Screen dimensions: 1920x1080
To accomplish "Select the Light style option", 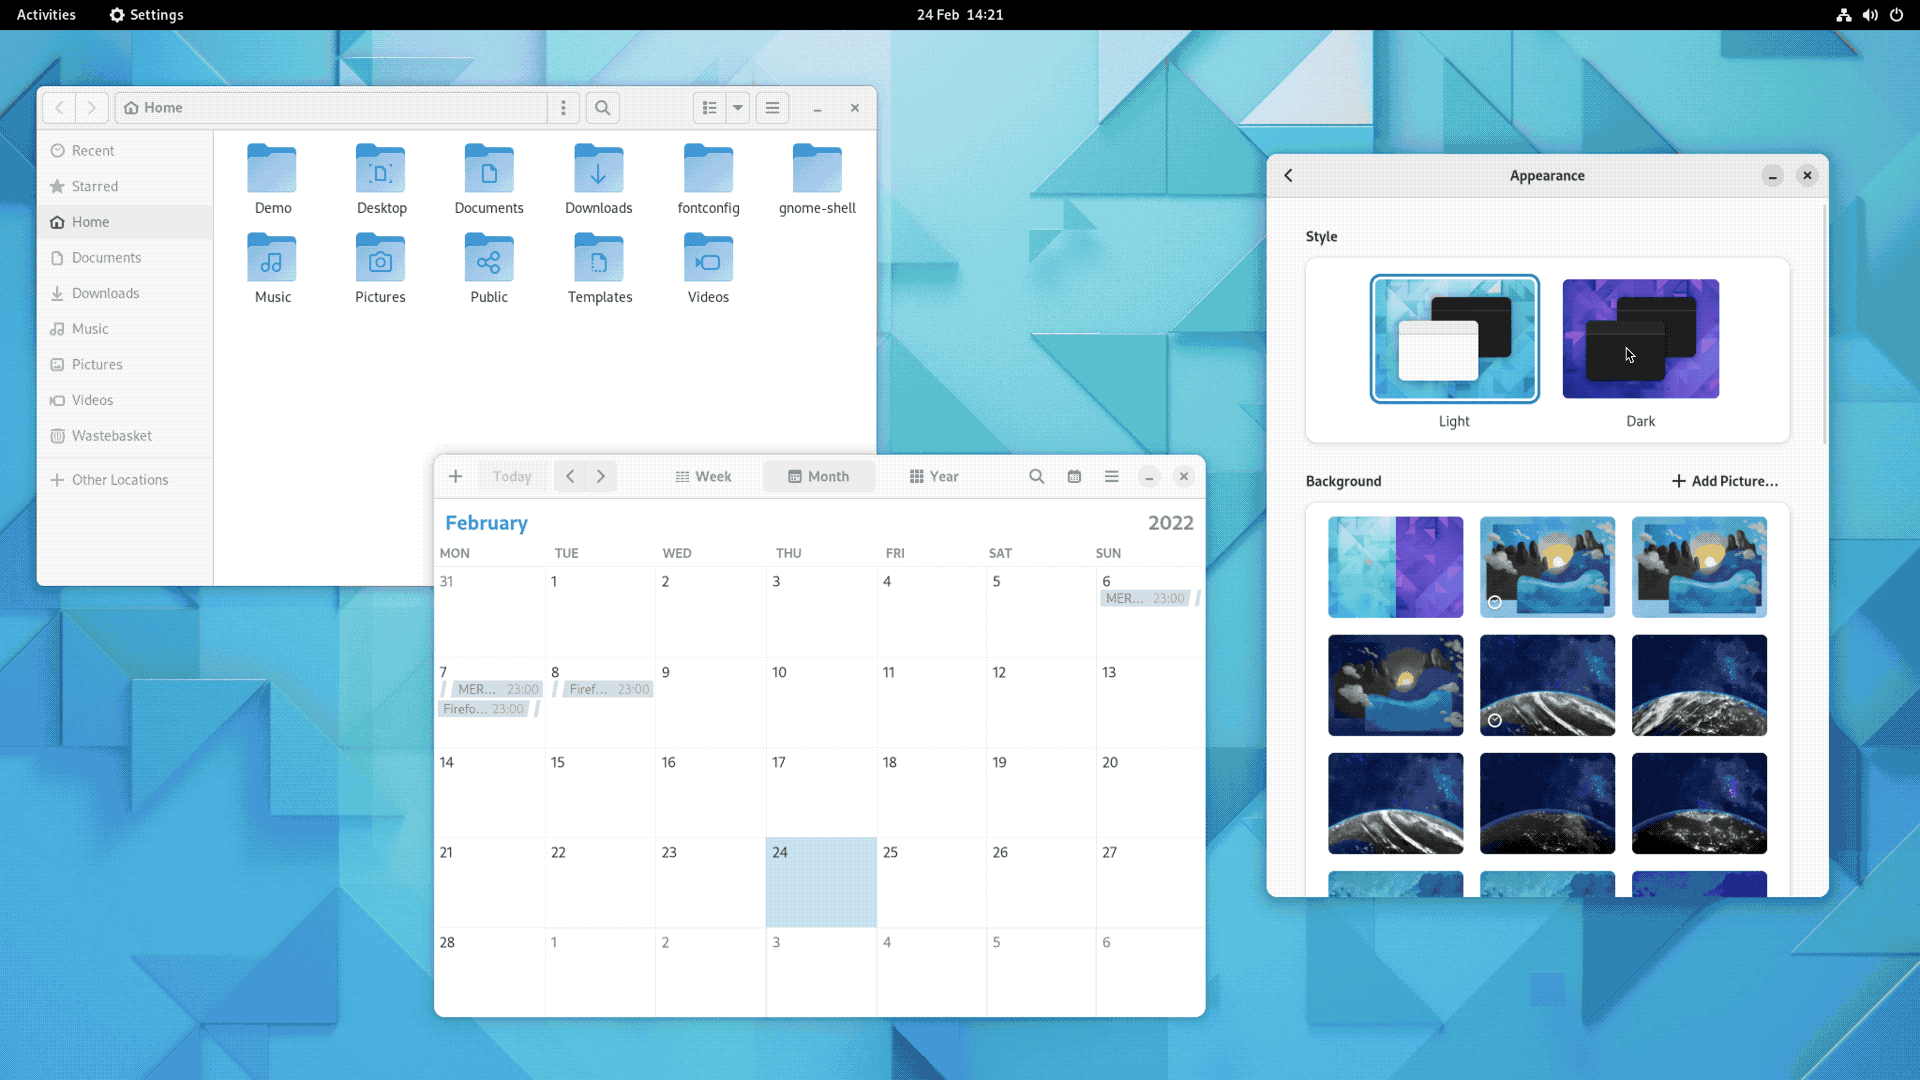I will 1454,340.
